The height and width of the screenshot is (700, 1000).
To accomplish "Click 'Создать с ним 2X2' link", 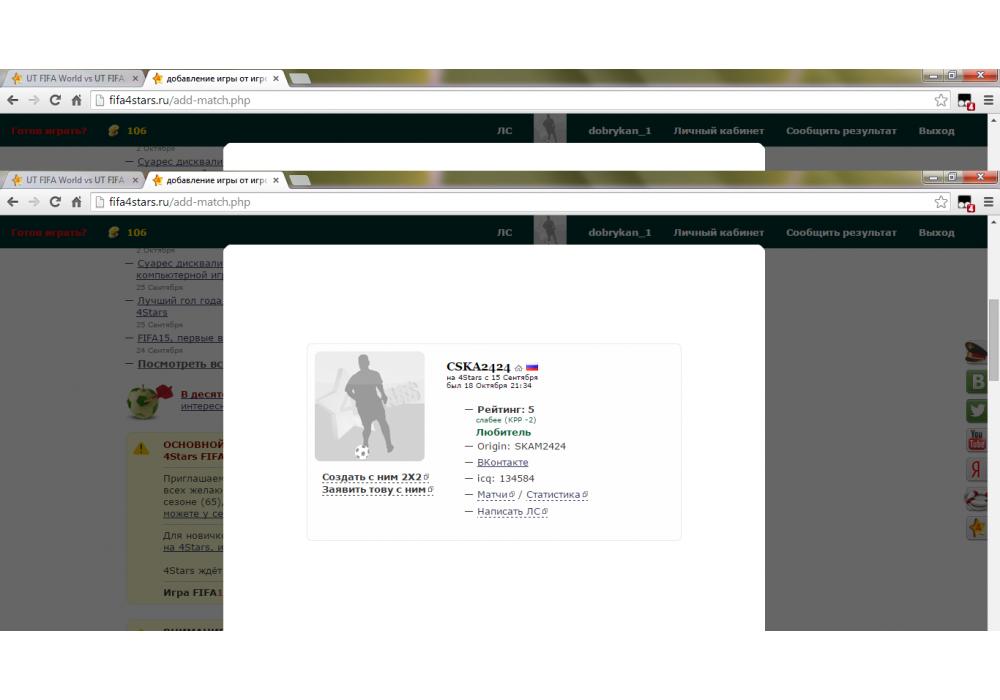I will 372,477.
